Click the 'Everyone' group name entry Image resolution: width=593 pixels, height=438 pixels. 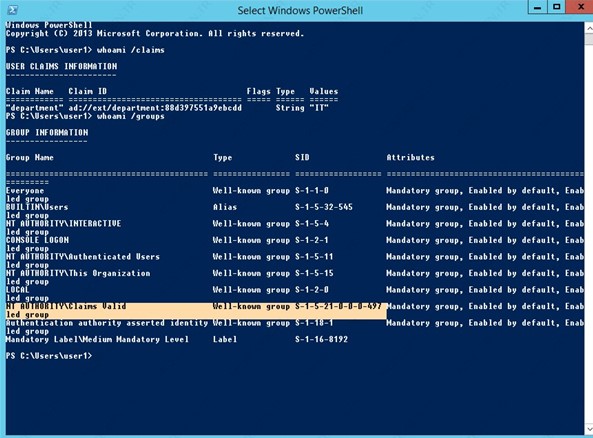click(25, 191)
